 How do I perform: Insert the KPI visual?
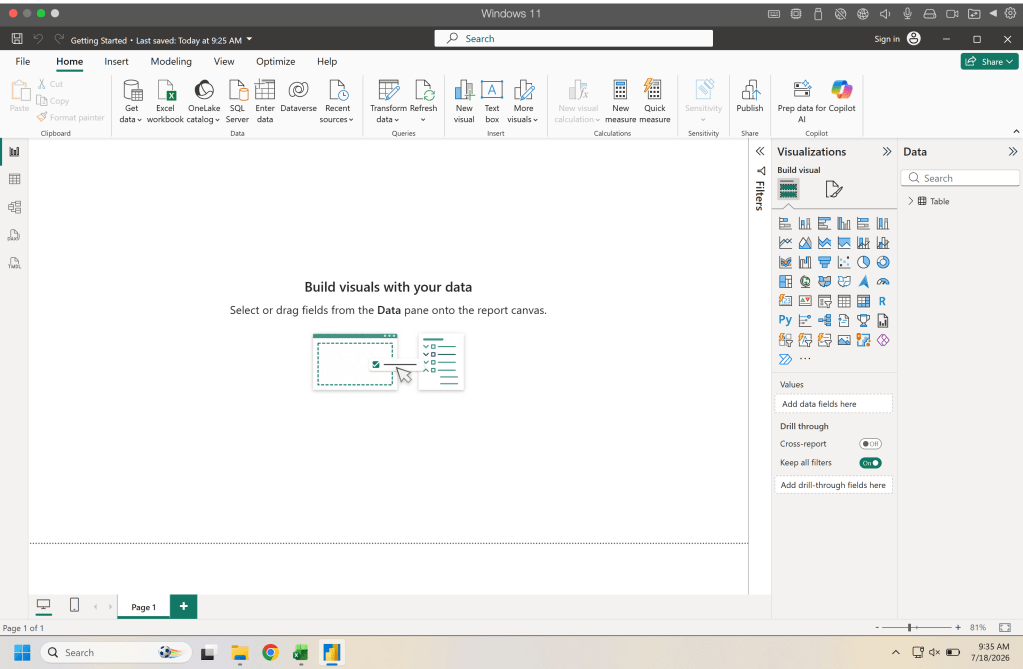(805, 302)
